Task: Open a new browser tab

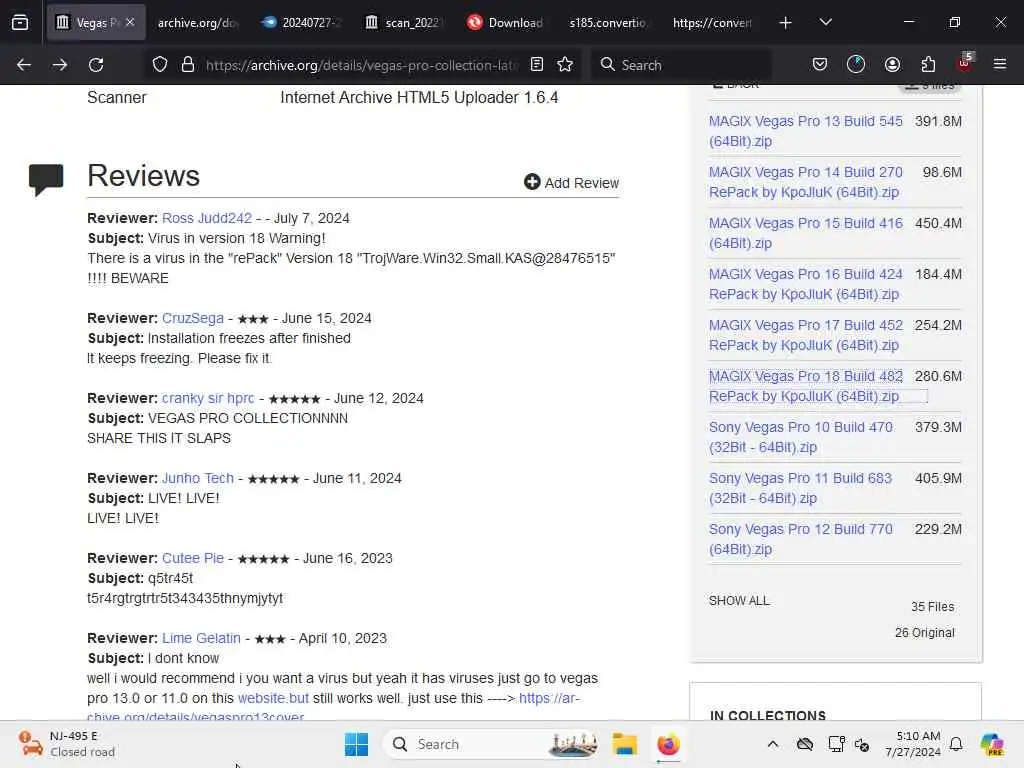Action: pos(785,23)
